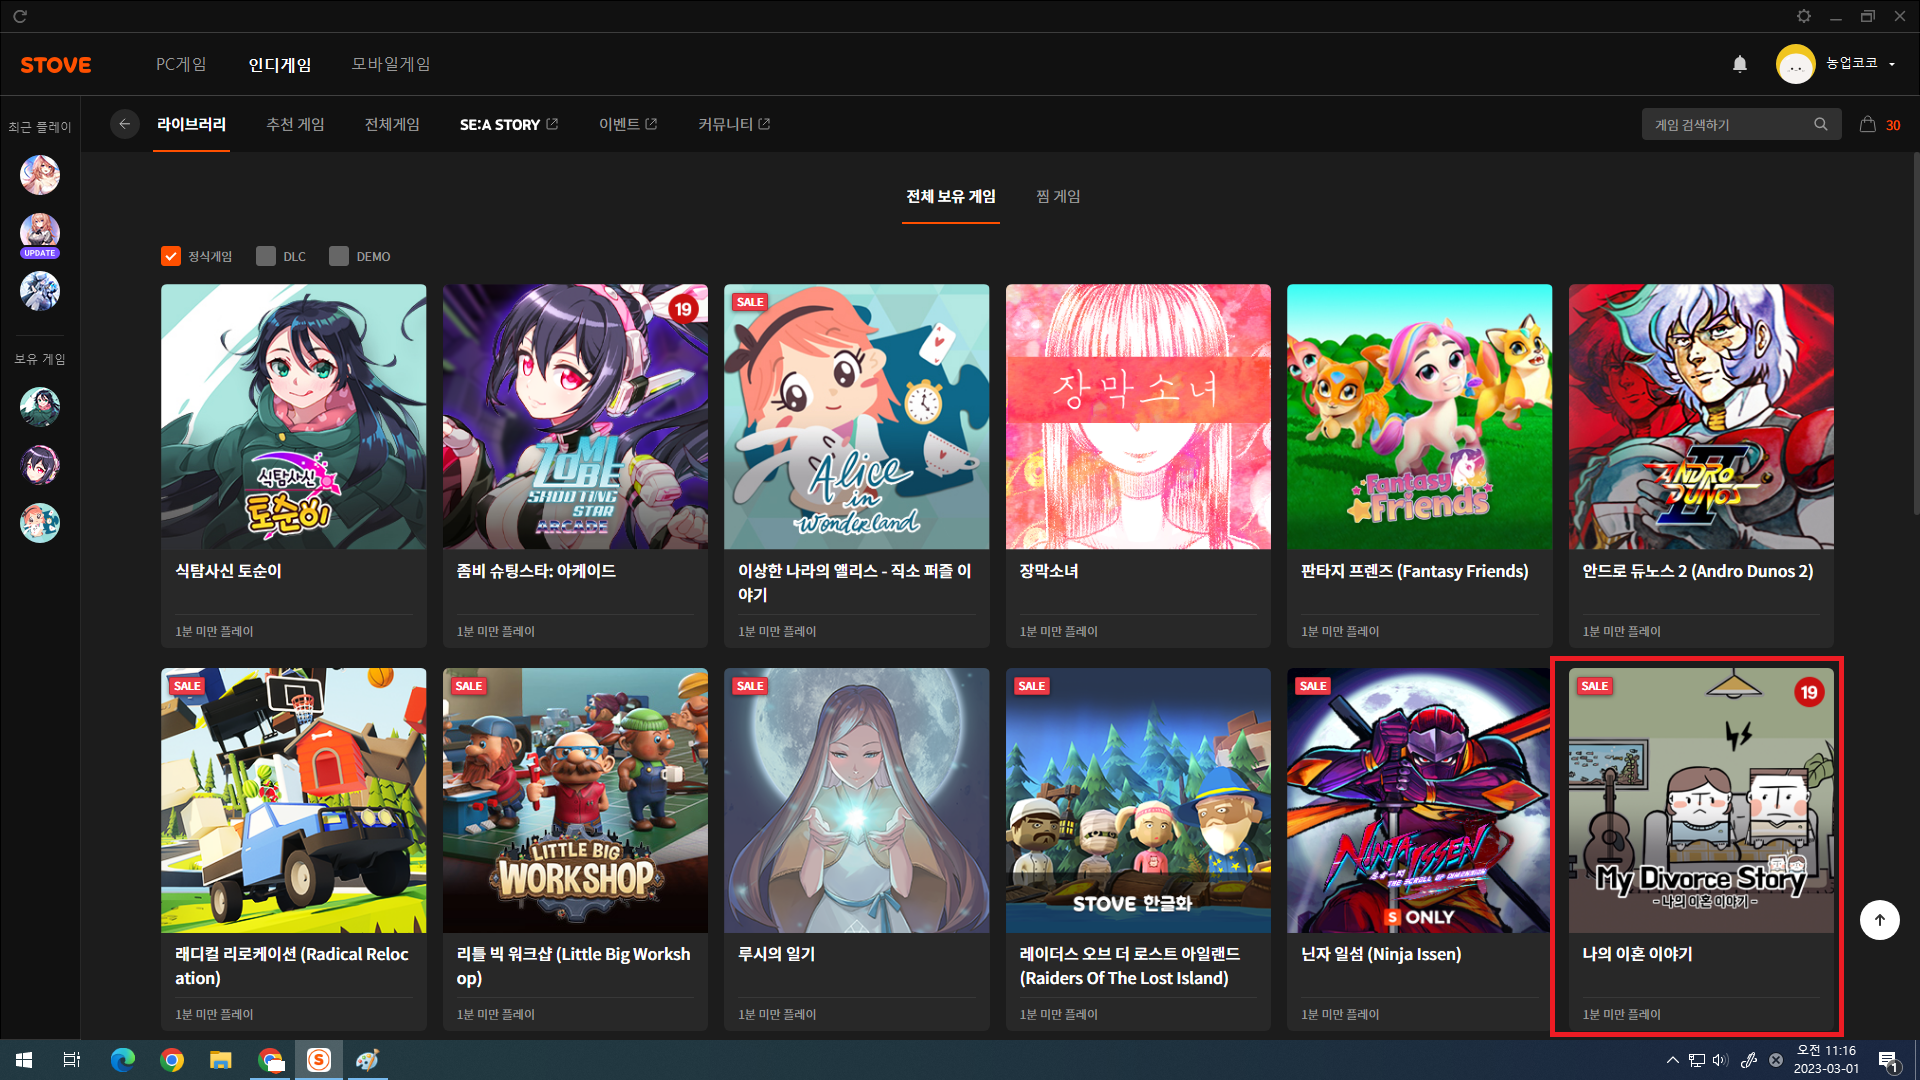Image resolution: width=1920 pixels, height=1080 pixels.
Task: Open the 장막소녀 game thumbnail
Action: (x=1138, y=417)
